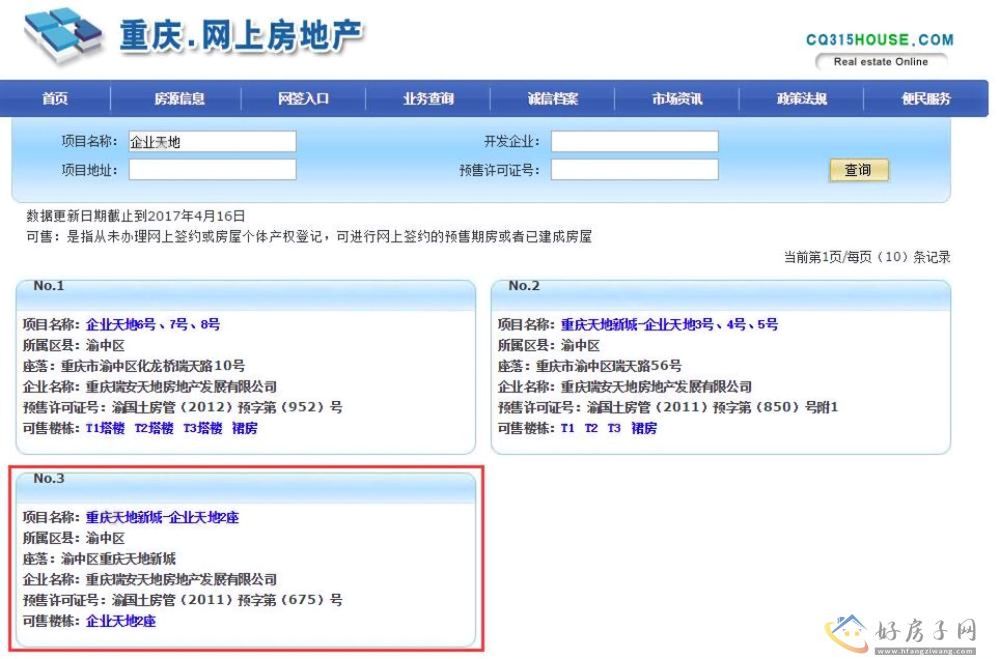Go to the 房源信息 menu item
1000x659 pixels.
[x=179, y=99]
